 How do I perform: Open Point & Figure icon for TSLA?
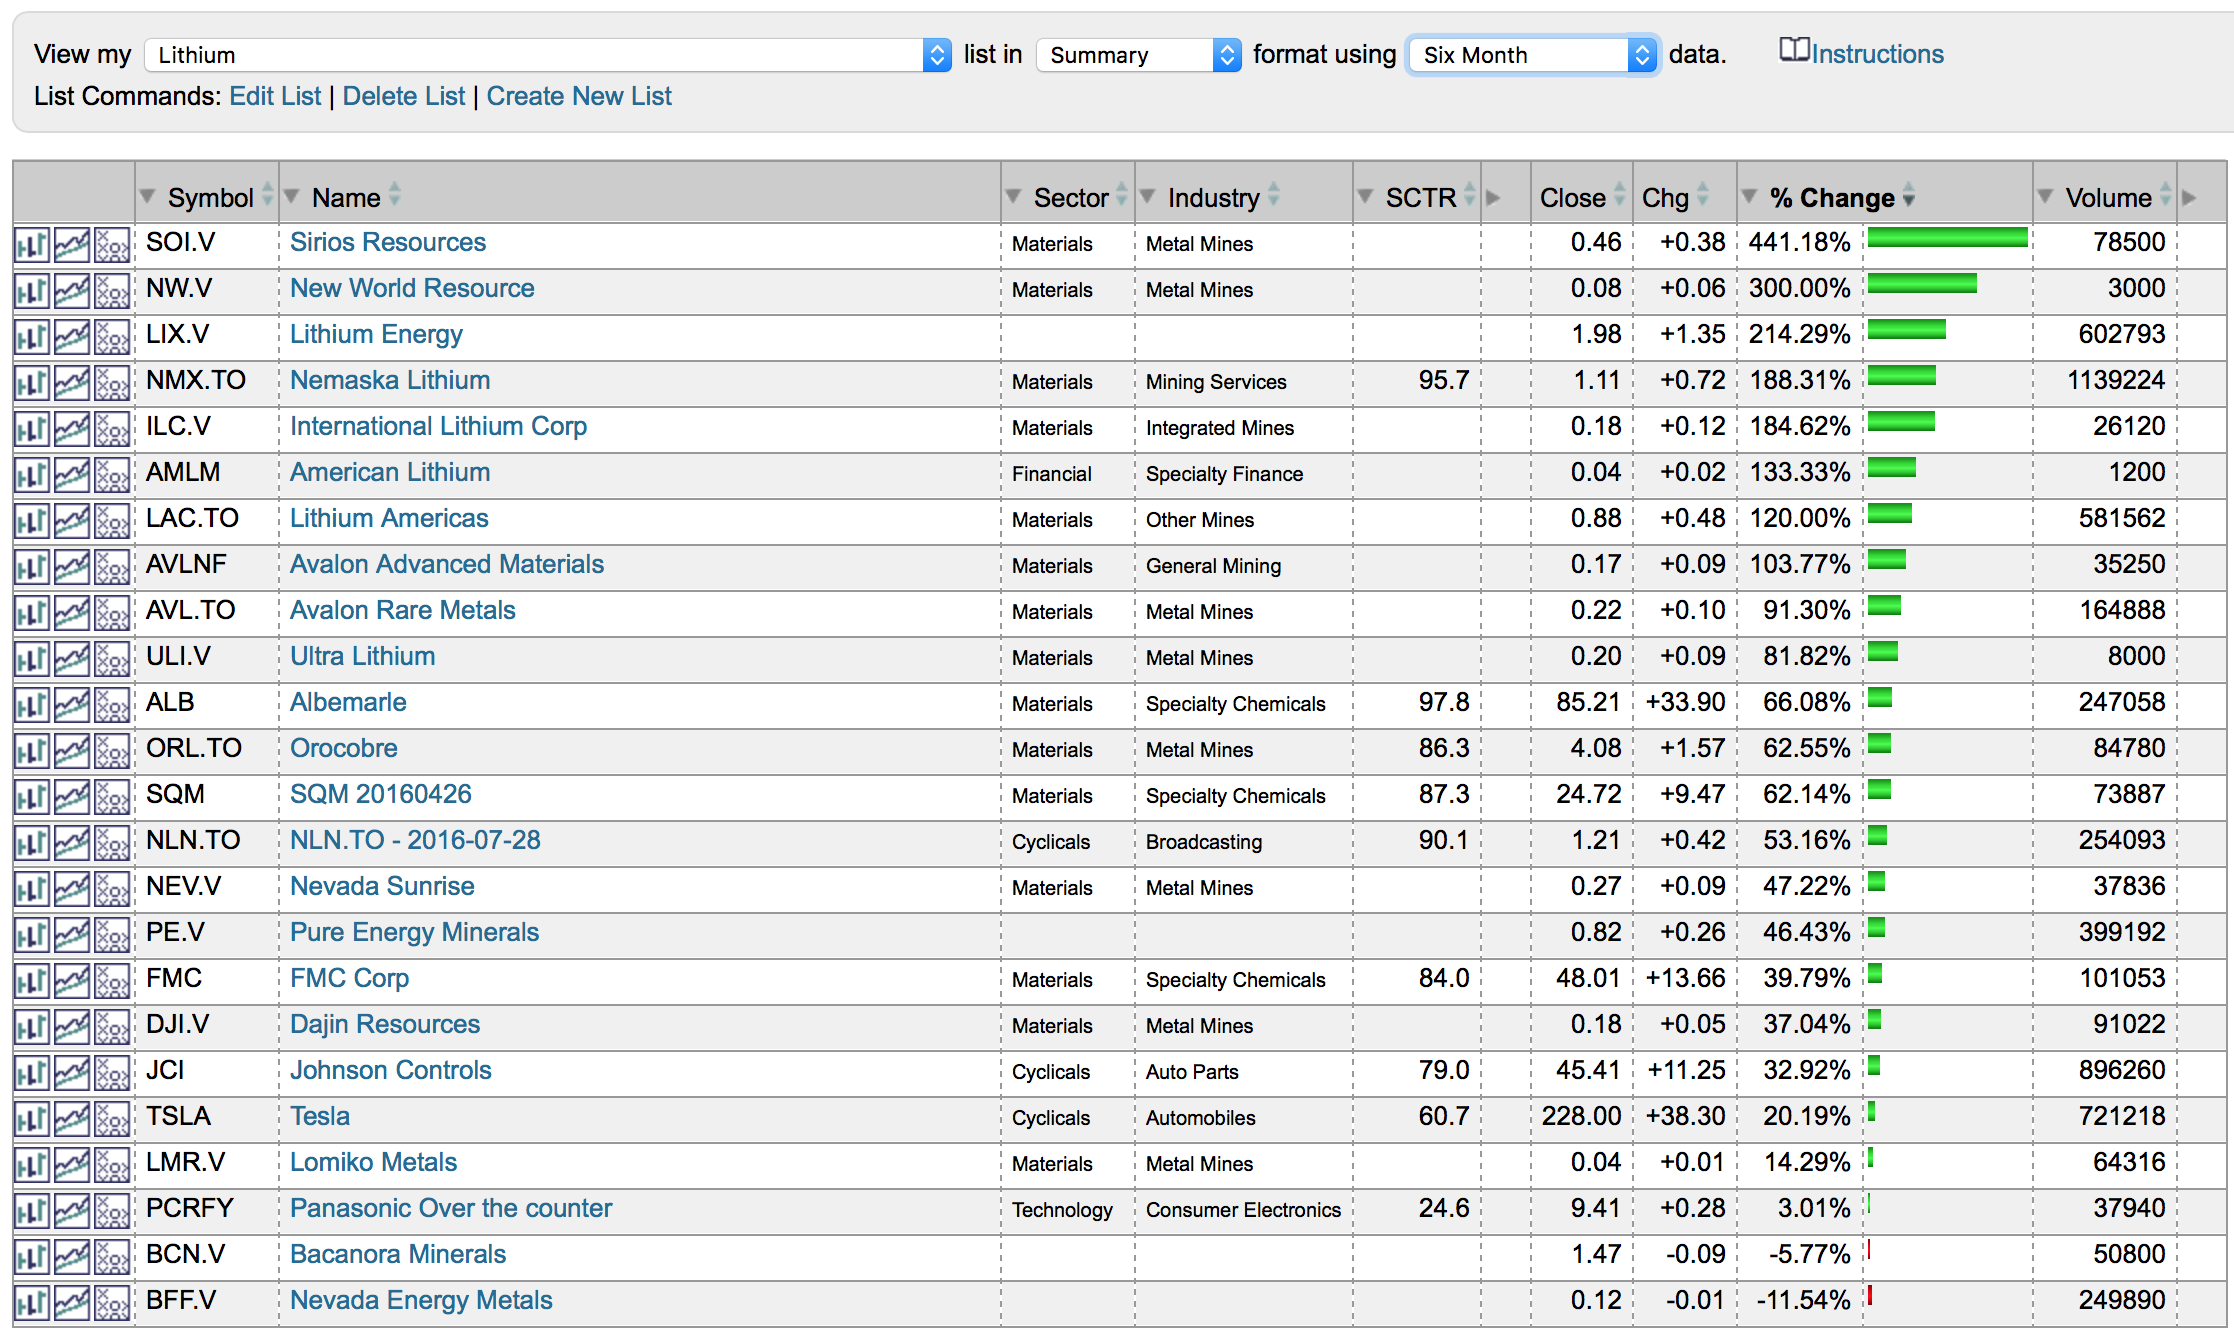[x=112, y=1118]
